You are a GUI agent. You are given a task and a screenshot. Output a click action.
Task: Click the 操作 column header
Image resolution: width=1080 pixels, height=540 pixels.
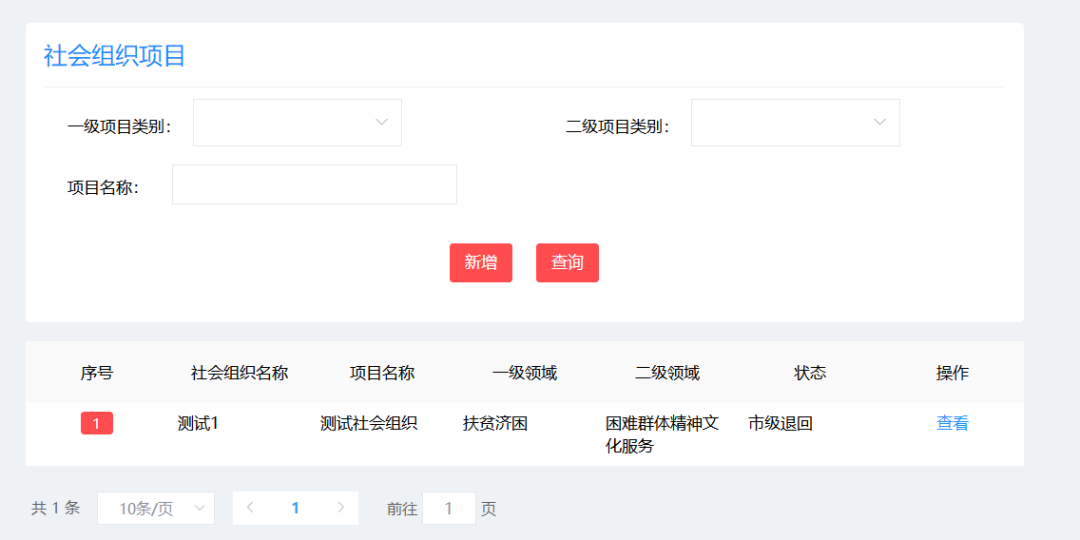click(953, 373)
